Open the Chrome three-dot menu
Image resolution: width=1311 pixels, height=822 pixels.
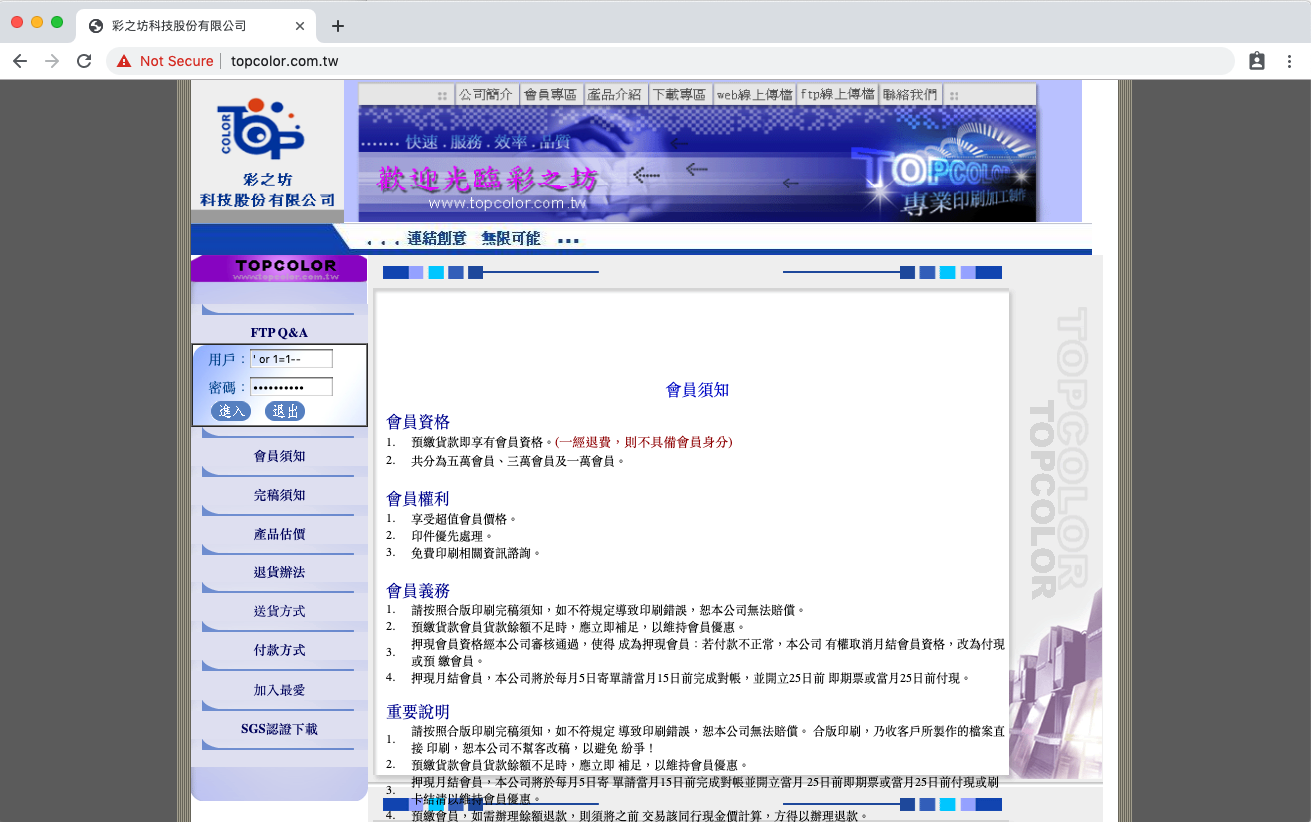pyautogui.click(x=1290, y=61)
